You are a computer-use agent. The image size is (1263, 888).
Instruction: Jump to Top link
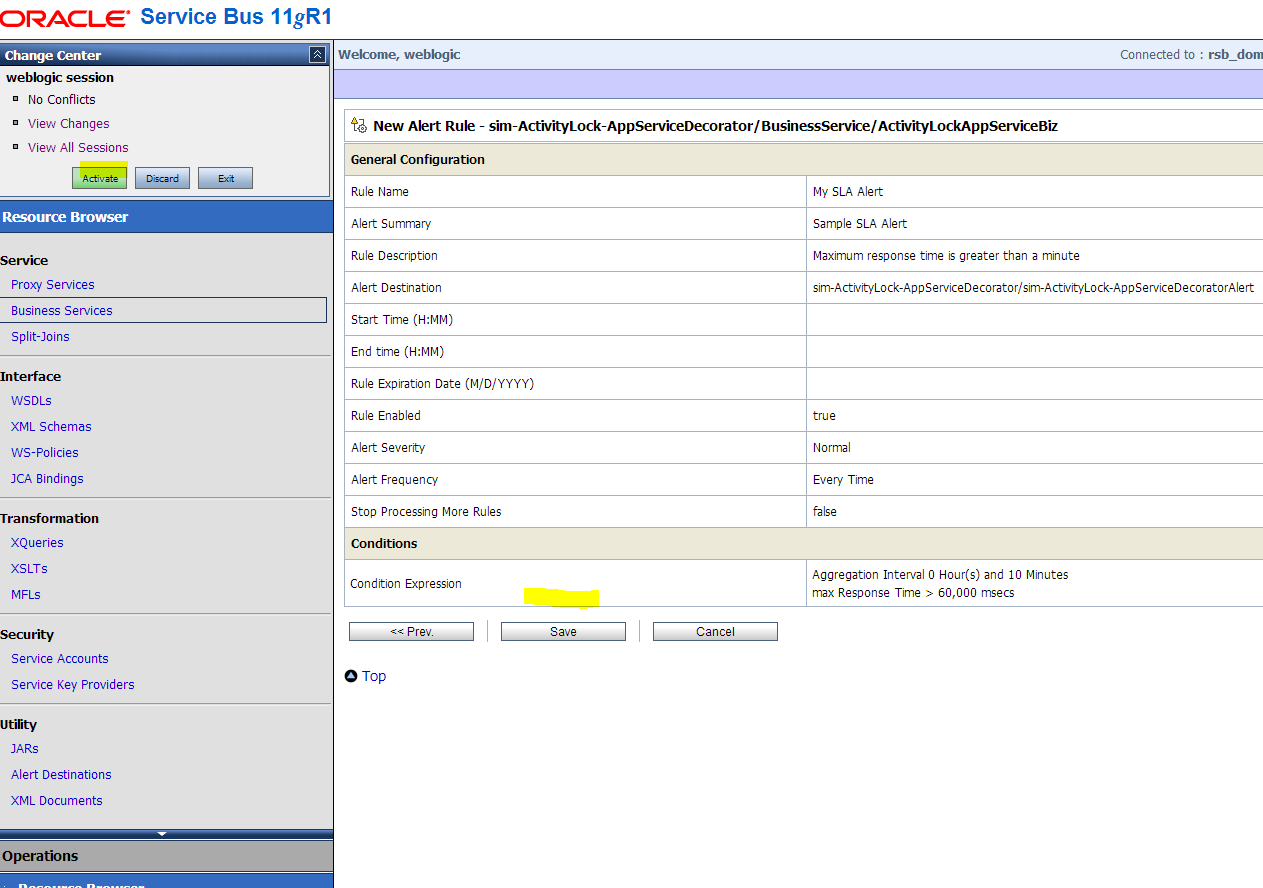[x=374, y=676]
